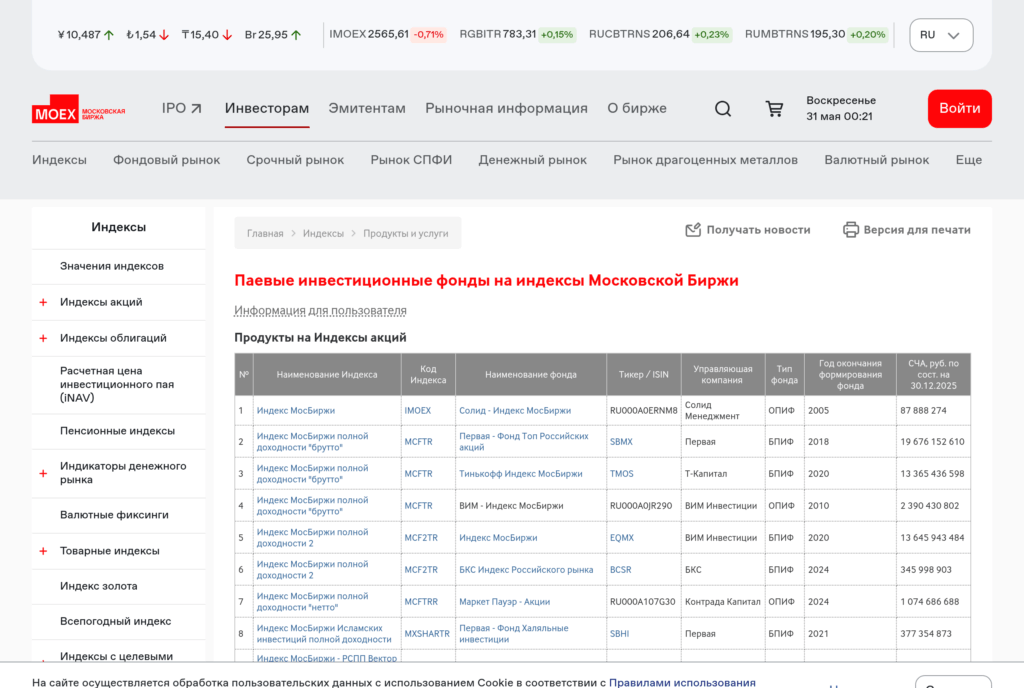Go to Фондовый рынок menu item
The width and height of the screenshot is (1024, 688).
(x=167, y=160)
